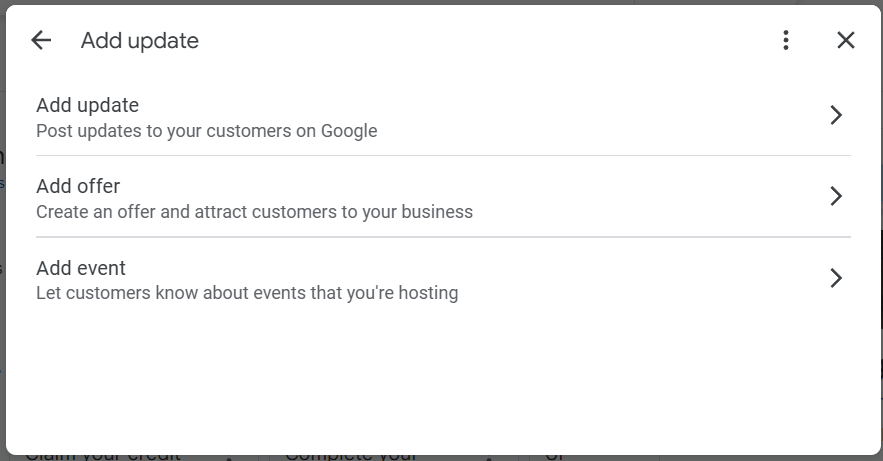Click the chevron next to Add event
Image resolution: width=883 pixels, height=461 pixels.
(x=836, y=278)
